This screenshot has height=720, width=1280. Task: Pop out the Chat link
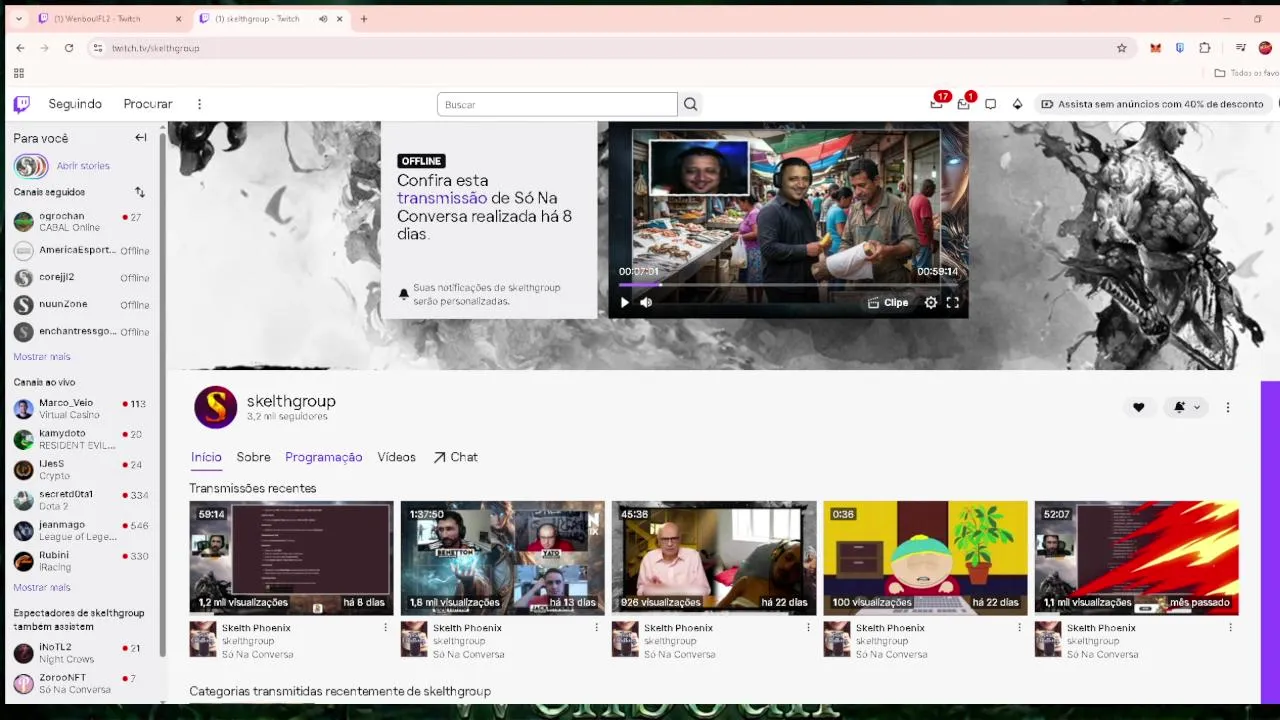pos(455,457)
